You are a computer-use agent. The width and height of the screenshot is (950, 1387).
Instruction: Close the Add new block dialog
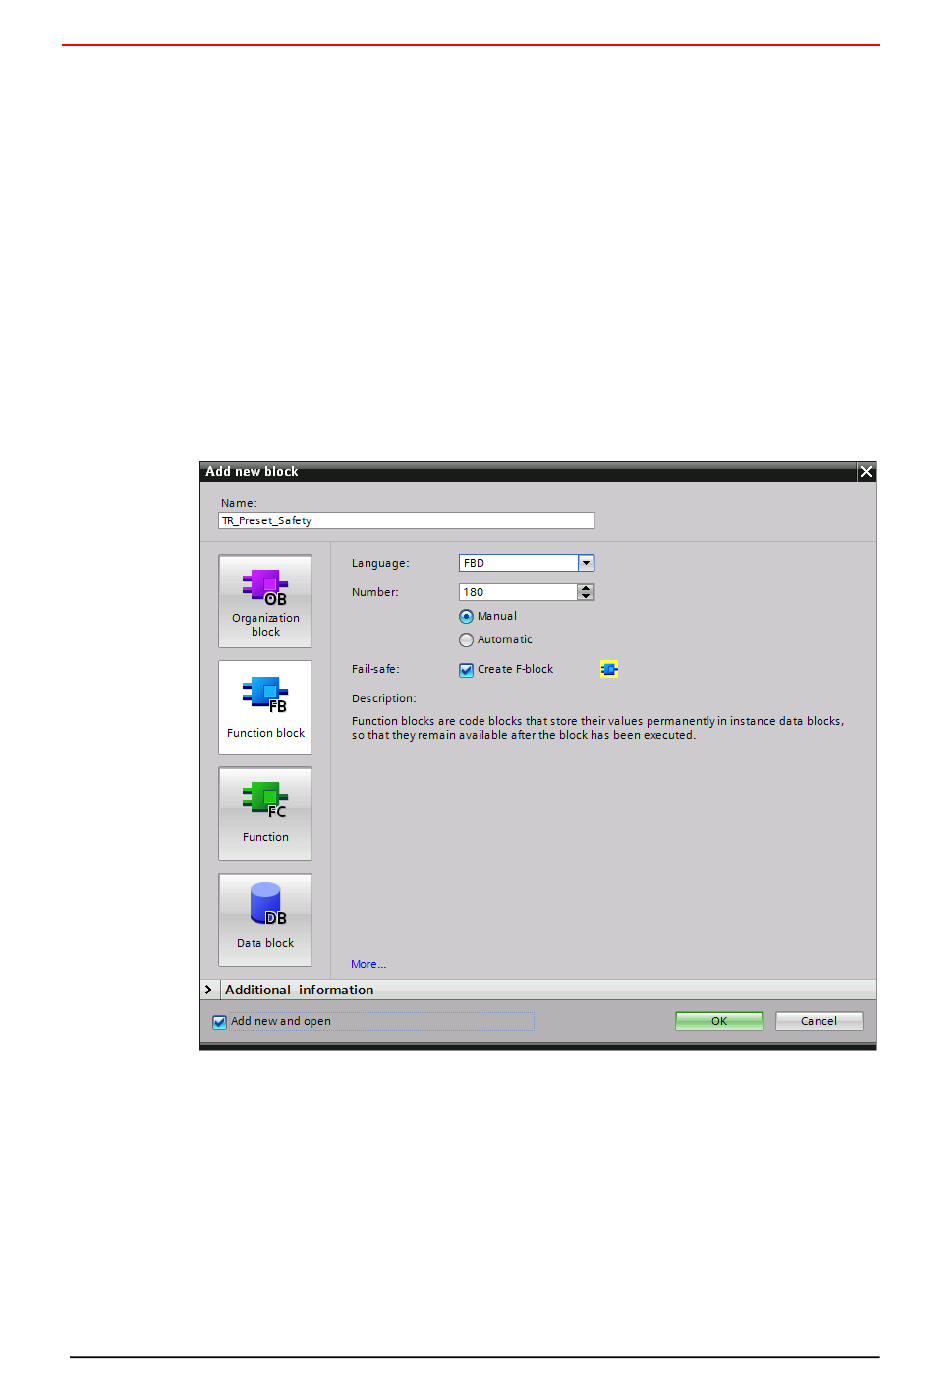click(x=866, y=472)
